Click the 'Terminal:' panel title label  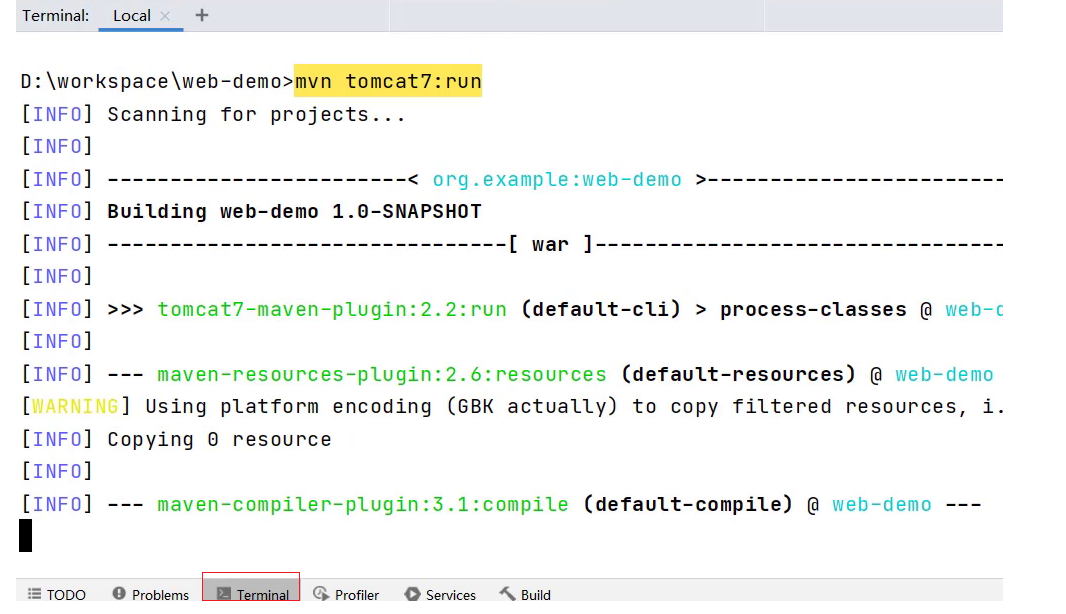coord(56,16)
